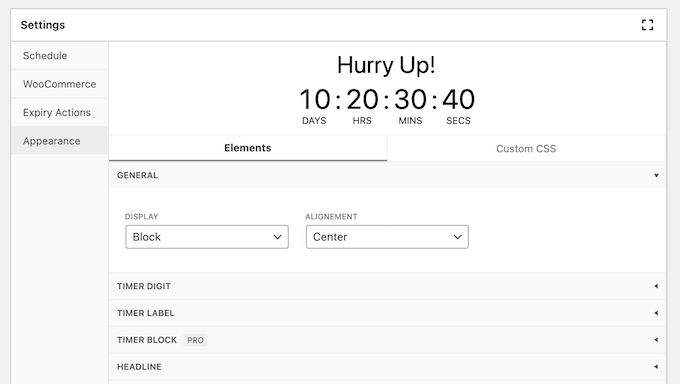Viewport: 680px width, 384px height.
Task: Click the 30 minutes digit in preview
Action: pyautogui.click(x=410, y=99)
